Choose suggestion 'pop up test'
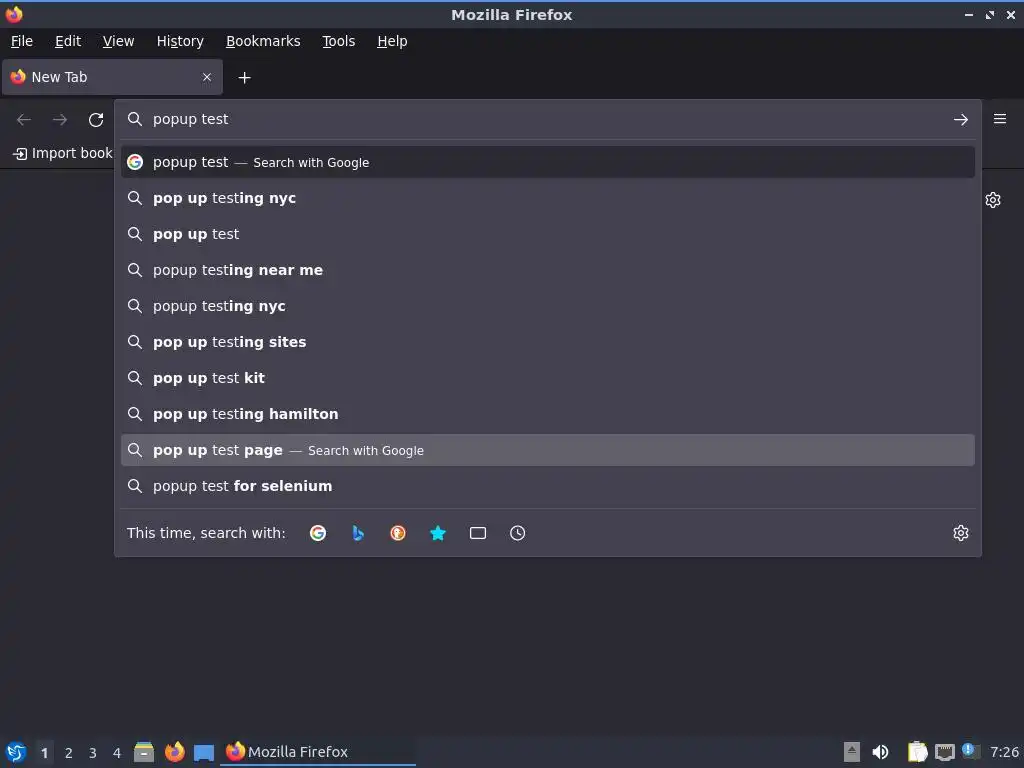1024x768 pixels. 548,234
